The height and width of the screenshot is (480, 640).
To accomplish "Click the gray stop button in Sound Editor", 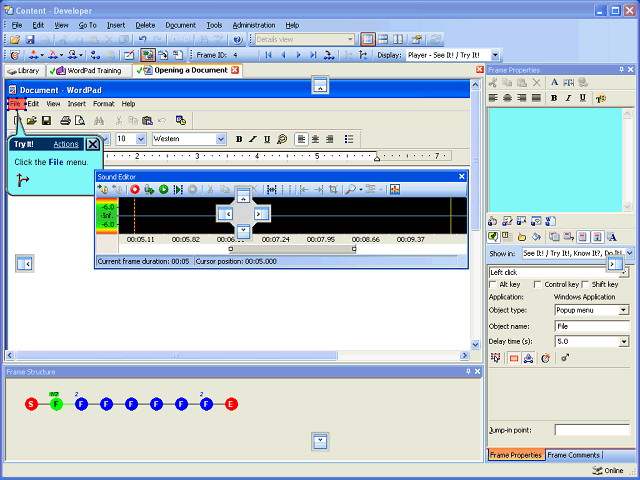I will coord(192,189).
